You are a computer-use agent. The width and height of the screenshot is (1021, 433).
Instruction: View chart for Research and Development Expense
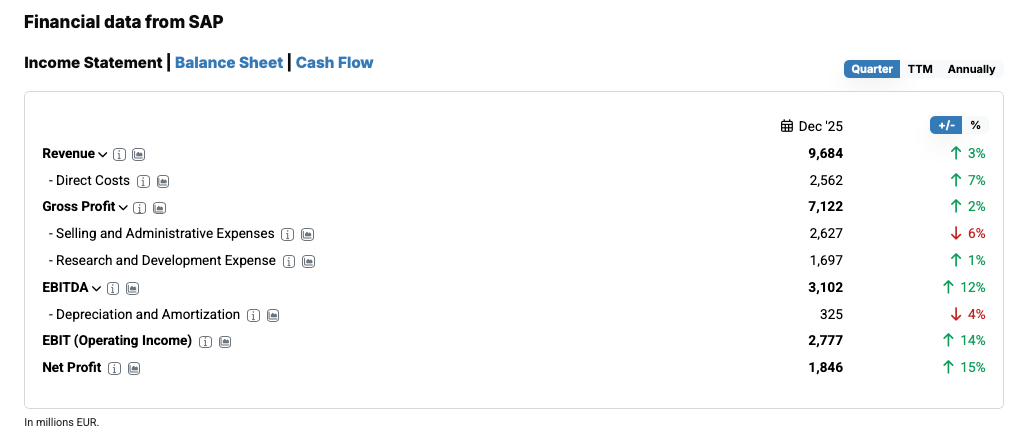pyautogui.click(x=309, y=261)
